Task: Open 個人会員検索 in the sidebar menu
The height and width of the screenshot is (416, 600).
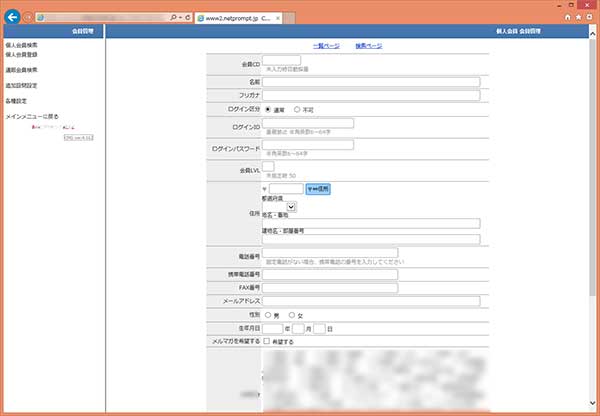Action: click(x=22, y=45)
